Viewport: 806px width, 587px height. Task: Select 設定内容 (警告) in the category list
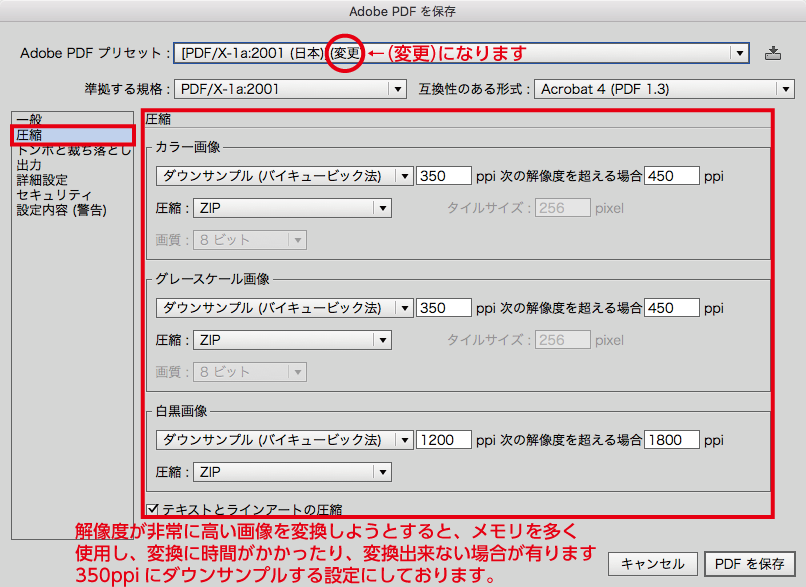click(61, 210)
